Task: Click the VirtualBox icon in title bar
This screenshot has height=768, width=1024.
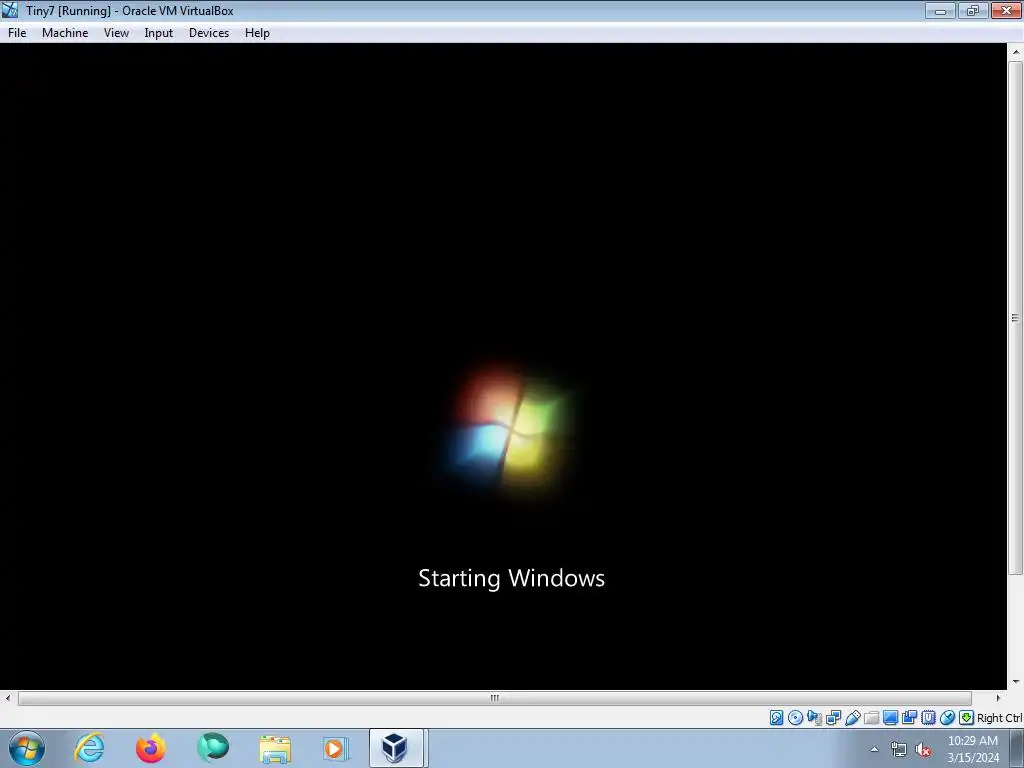Action: click(x=10, y=10)
